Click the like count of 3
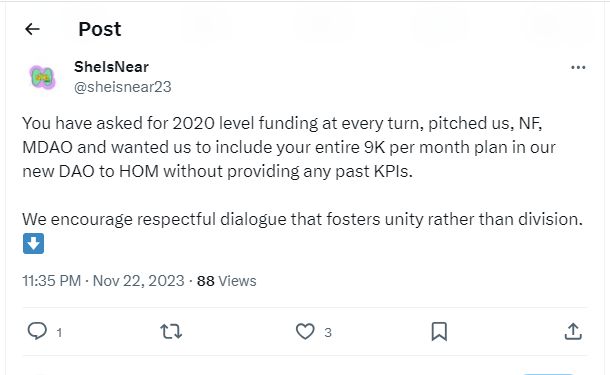The height and width of the screenshot is (375, 610). (328, 333)
